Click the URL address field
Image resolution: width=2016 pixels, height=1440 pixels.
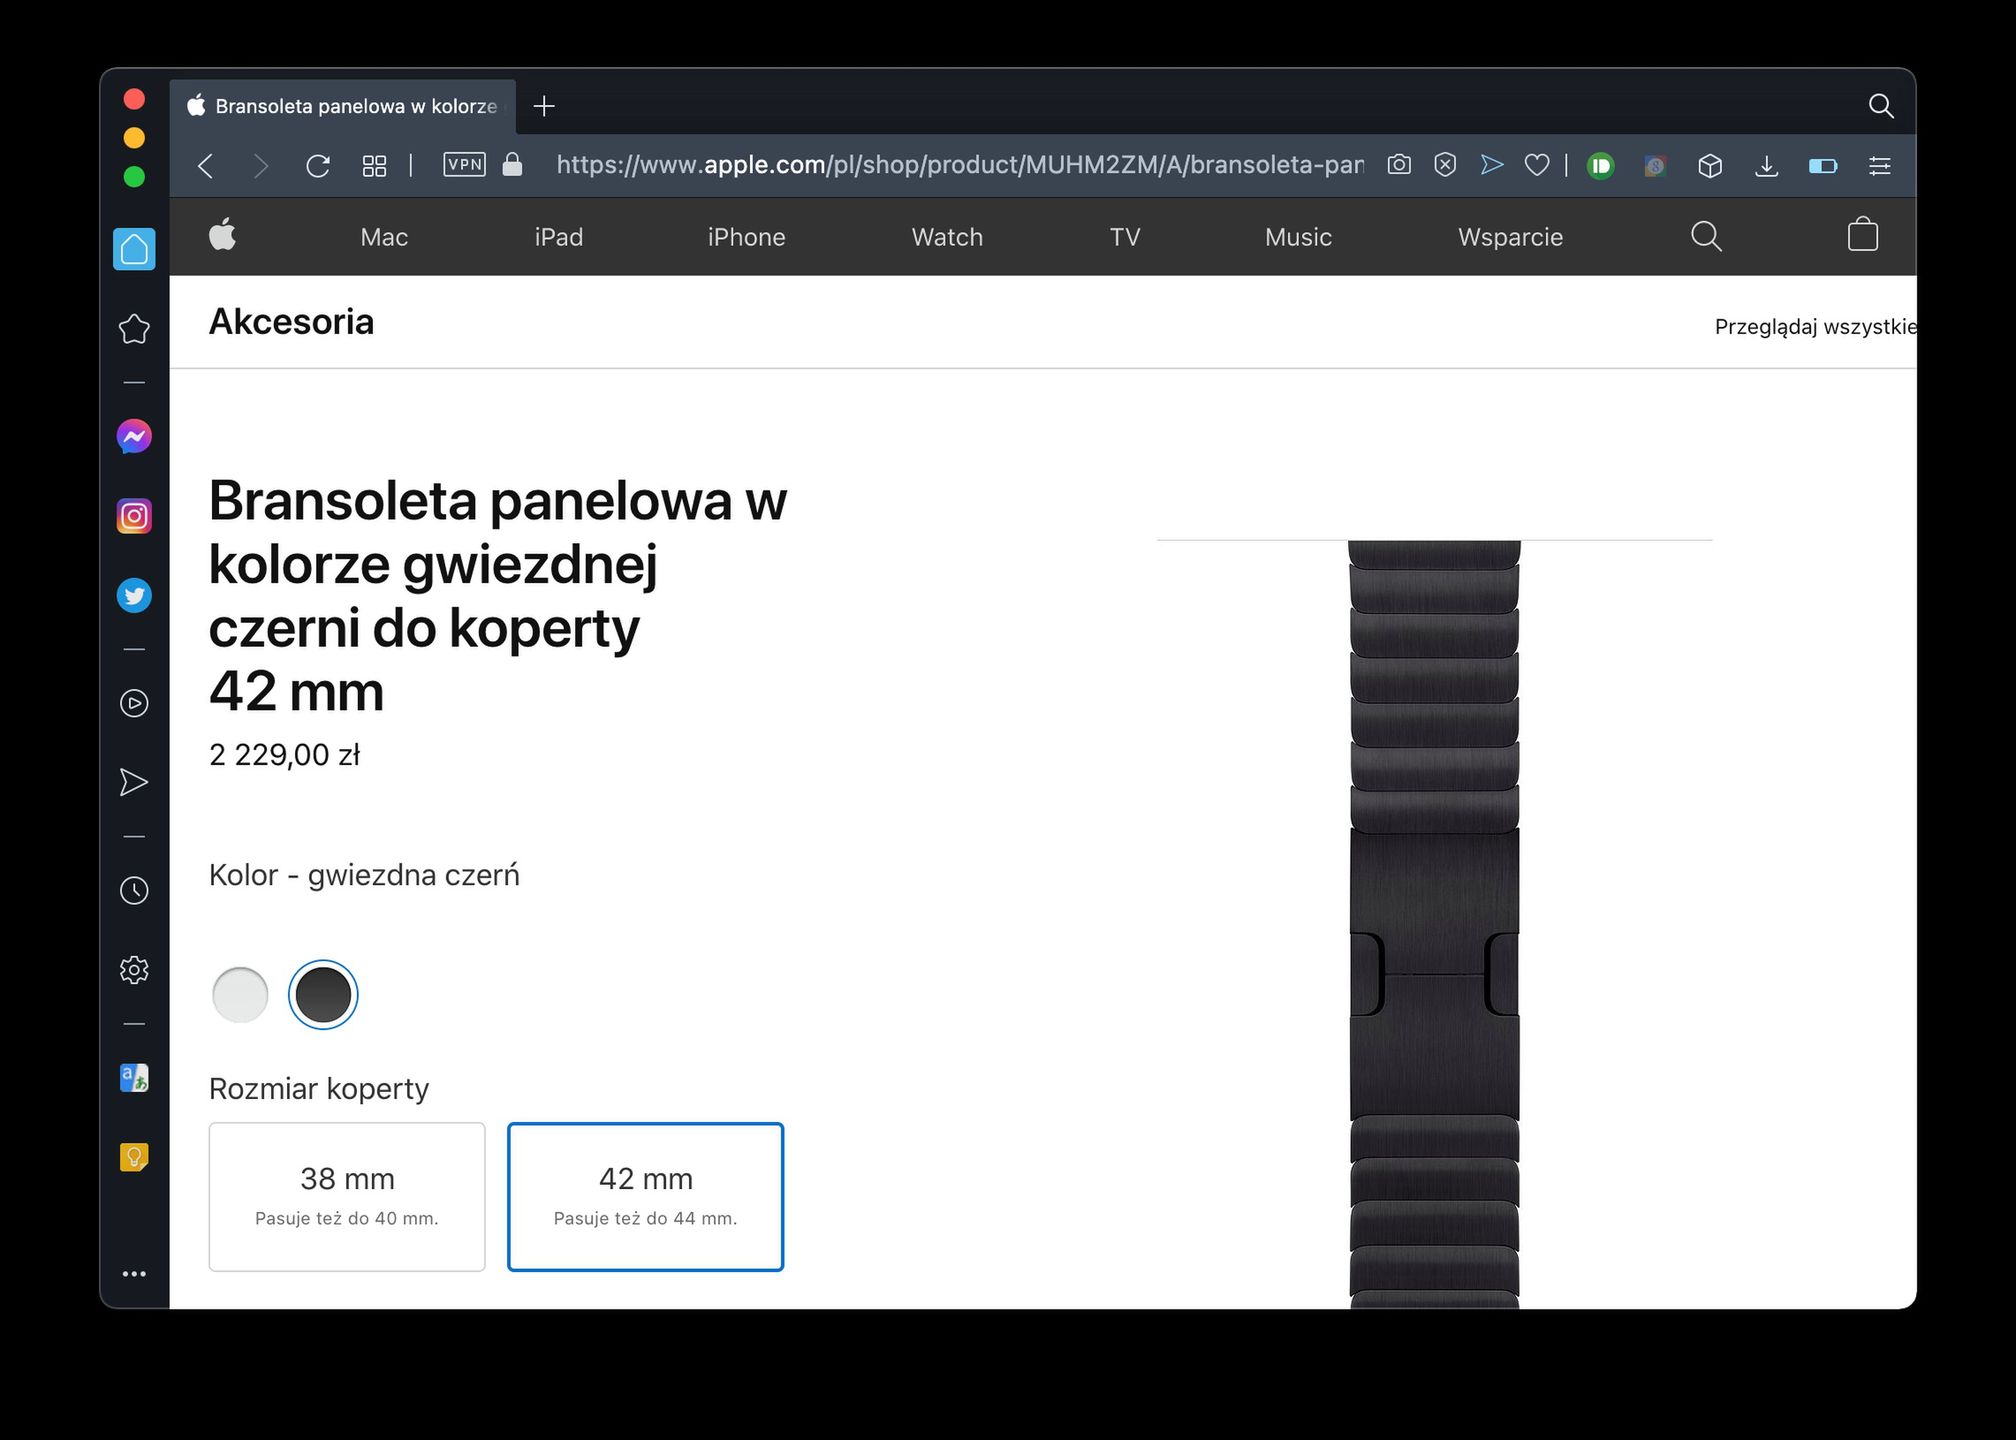tap(958, 165)
